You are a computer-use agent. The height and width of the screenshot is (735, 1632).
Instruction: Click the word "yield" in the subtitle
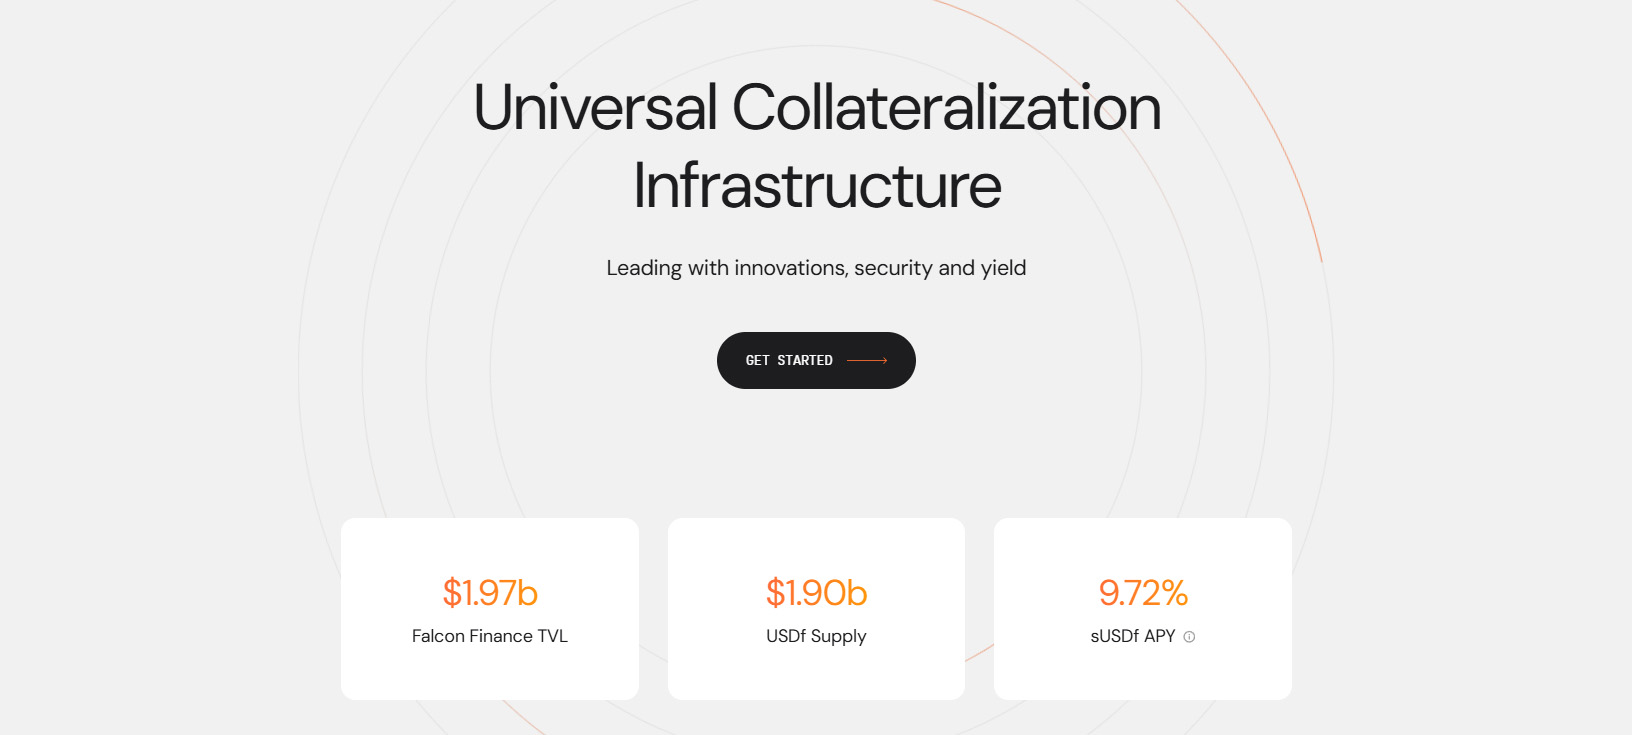pyautogui.click(x=1003, y=268)
